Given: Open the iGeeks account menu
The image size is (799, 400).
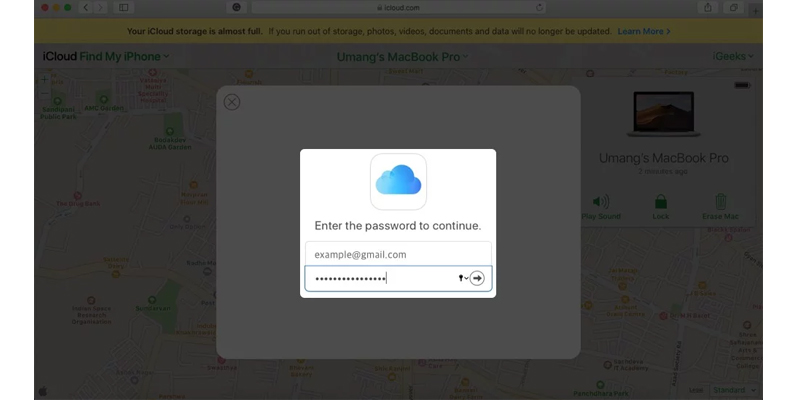Looking at the screenshot, I should click(733, 57).
